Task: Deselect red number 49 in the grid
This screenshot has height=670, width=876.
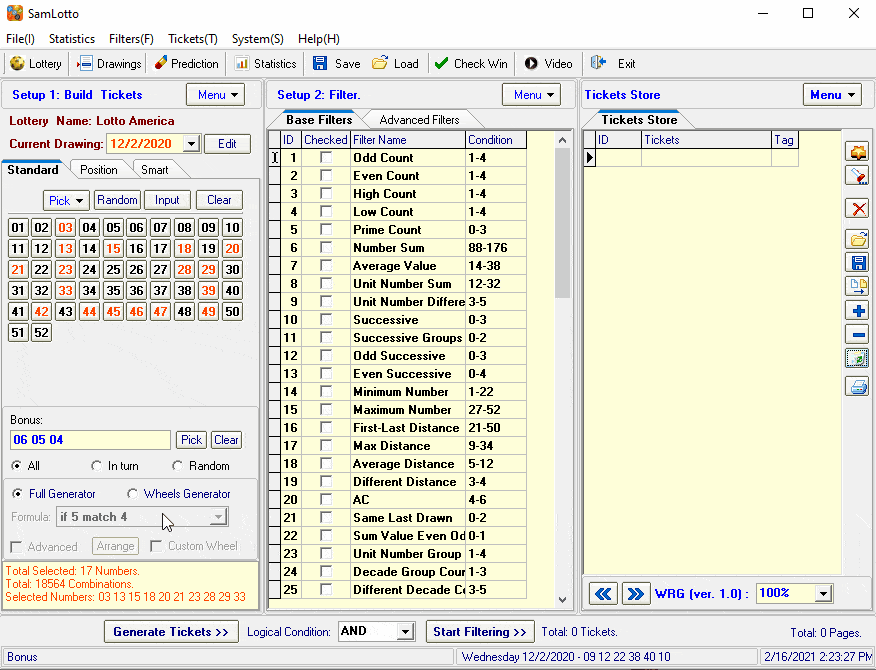Action: coord(208,311)
